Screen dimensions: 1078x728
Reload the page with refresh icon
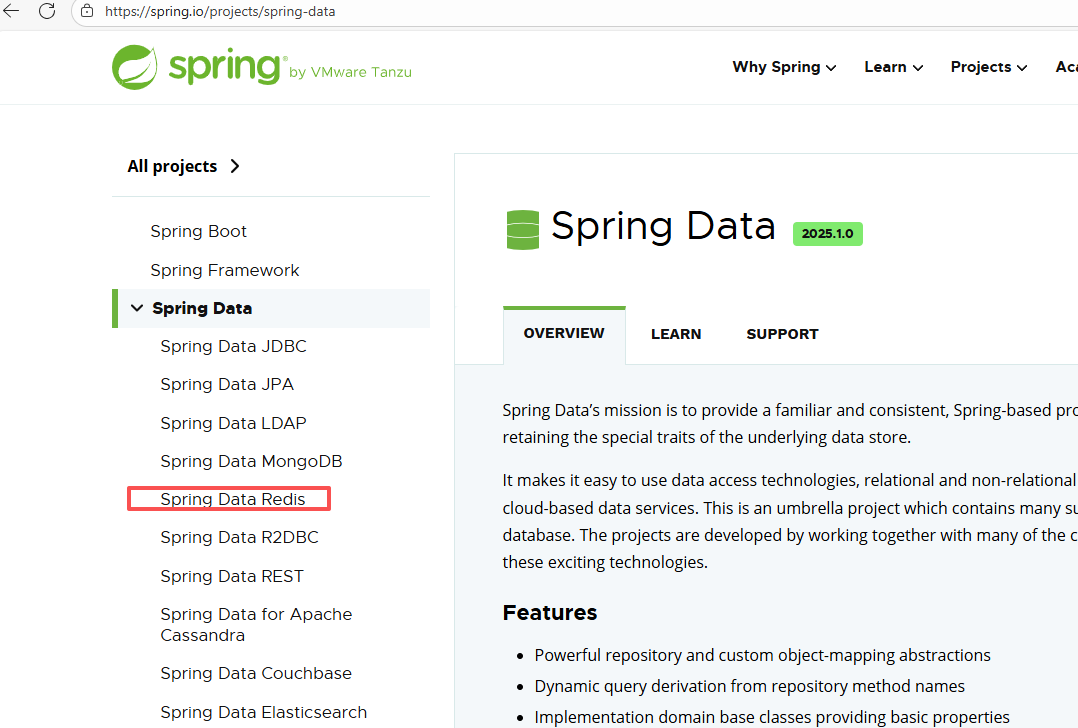point(47,11)
